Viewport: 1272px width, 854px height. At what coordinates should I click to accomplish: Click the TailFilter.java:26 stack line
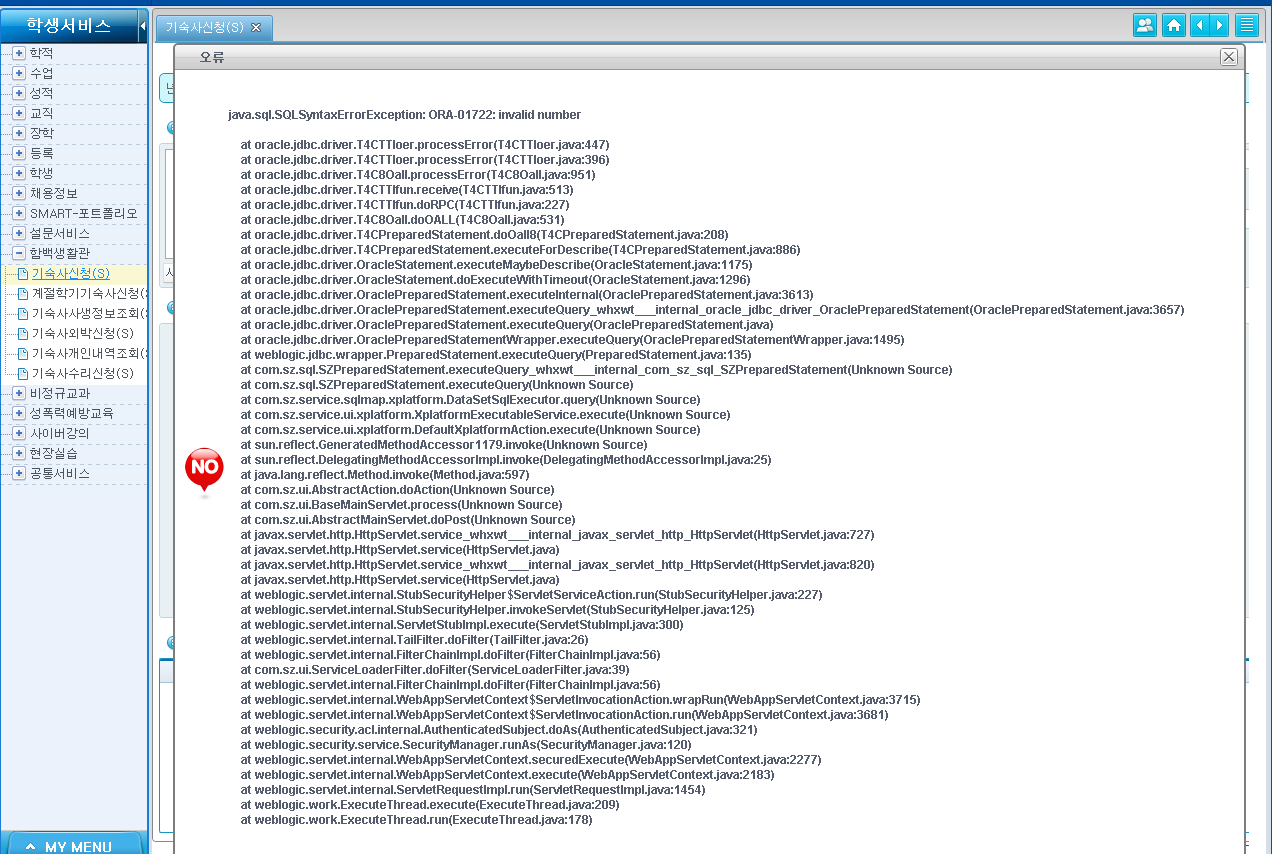[414, 640]
